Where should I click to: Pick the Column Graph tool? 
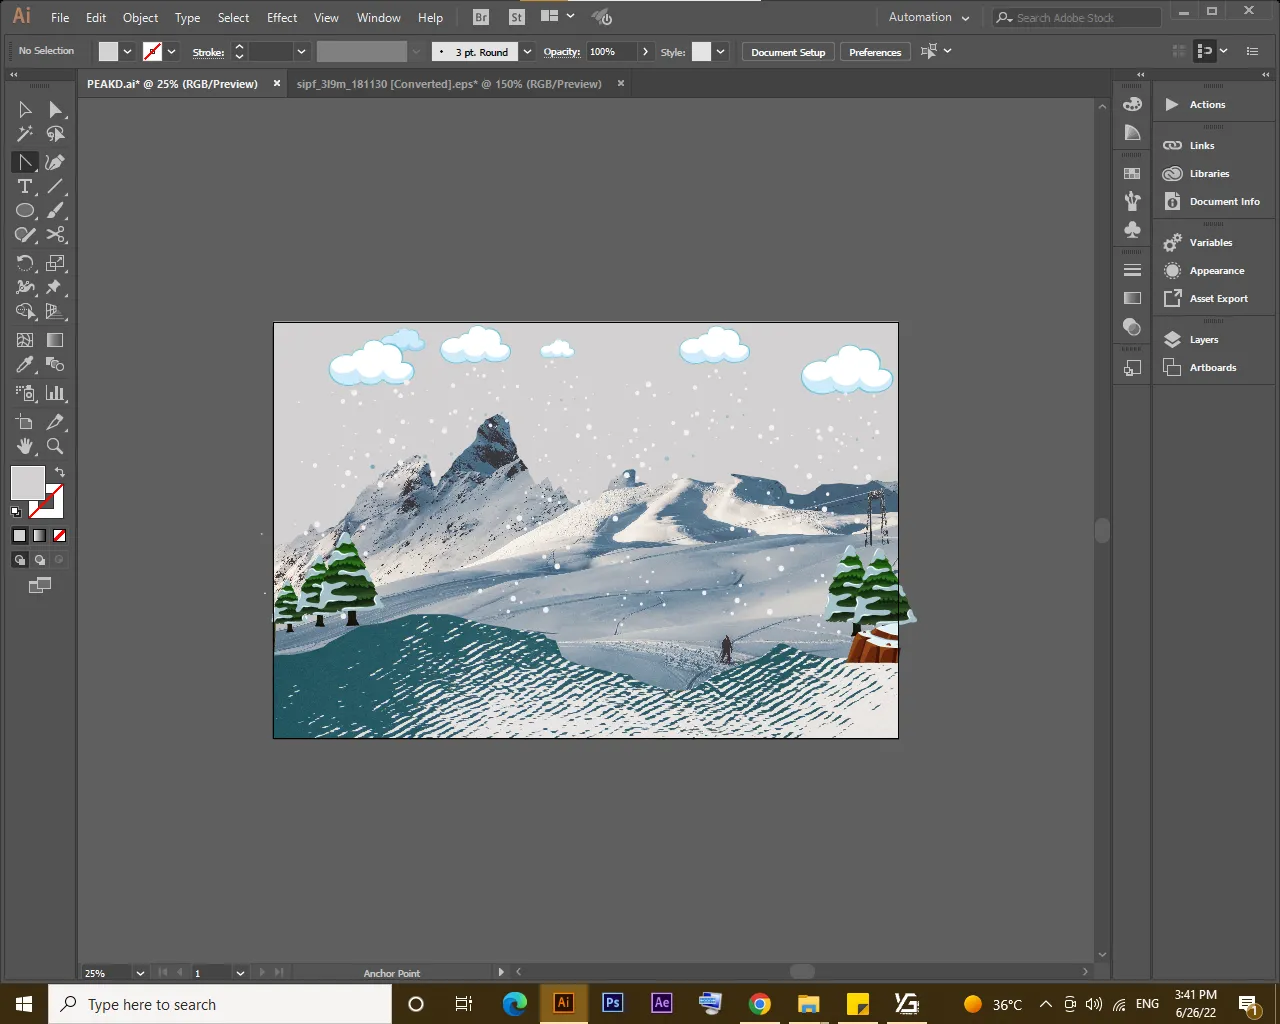tap(56, 393)
